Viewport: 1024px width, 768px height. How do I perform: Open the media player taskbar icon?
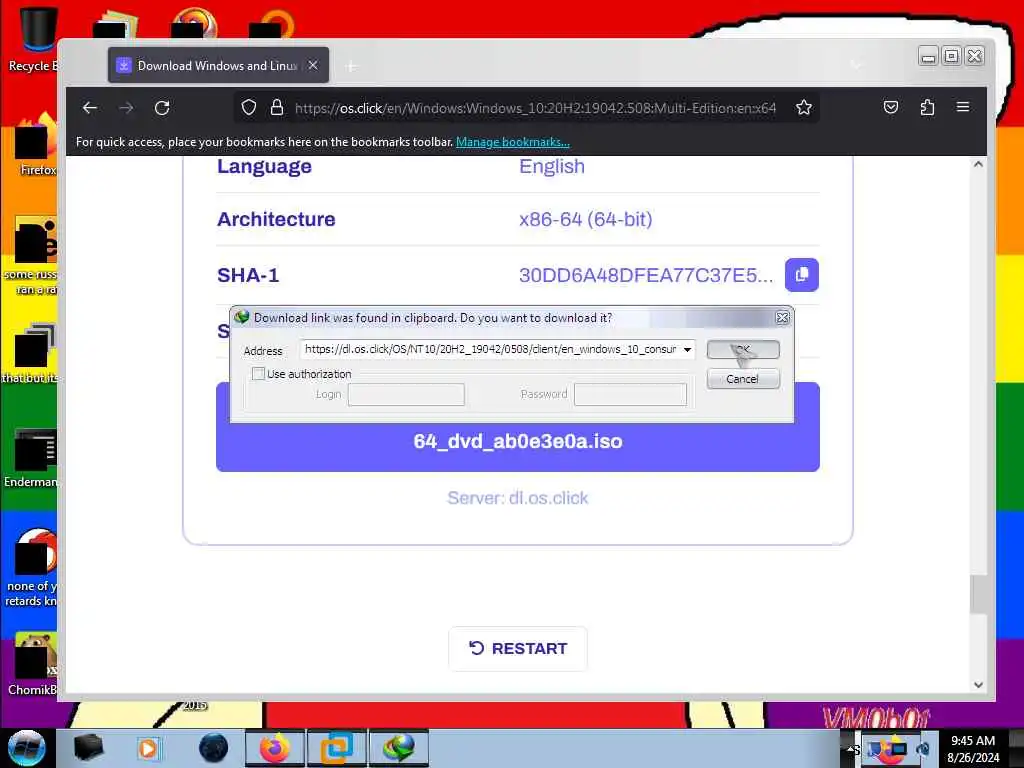tap(150, 748)
